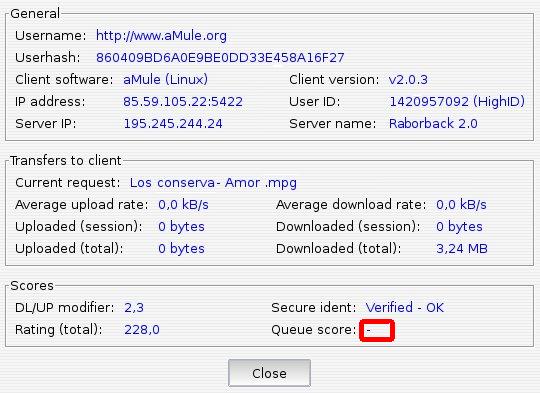
Task: Select IP address value 85.59.105.22:5422
Action: [183, 102]
